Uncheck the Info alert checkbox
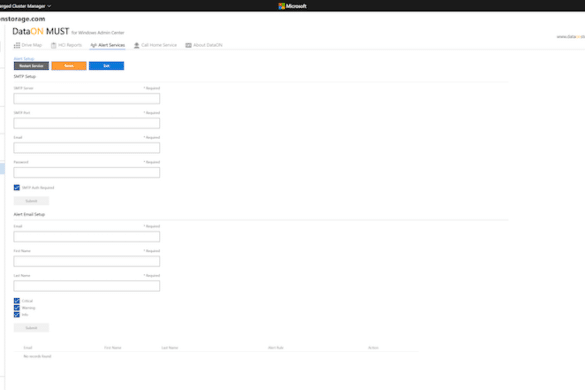 17,315
